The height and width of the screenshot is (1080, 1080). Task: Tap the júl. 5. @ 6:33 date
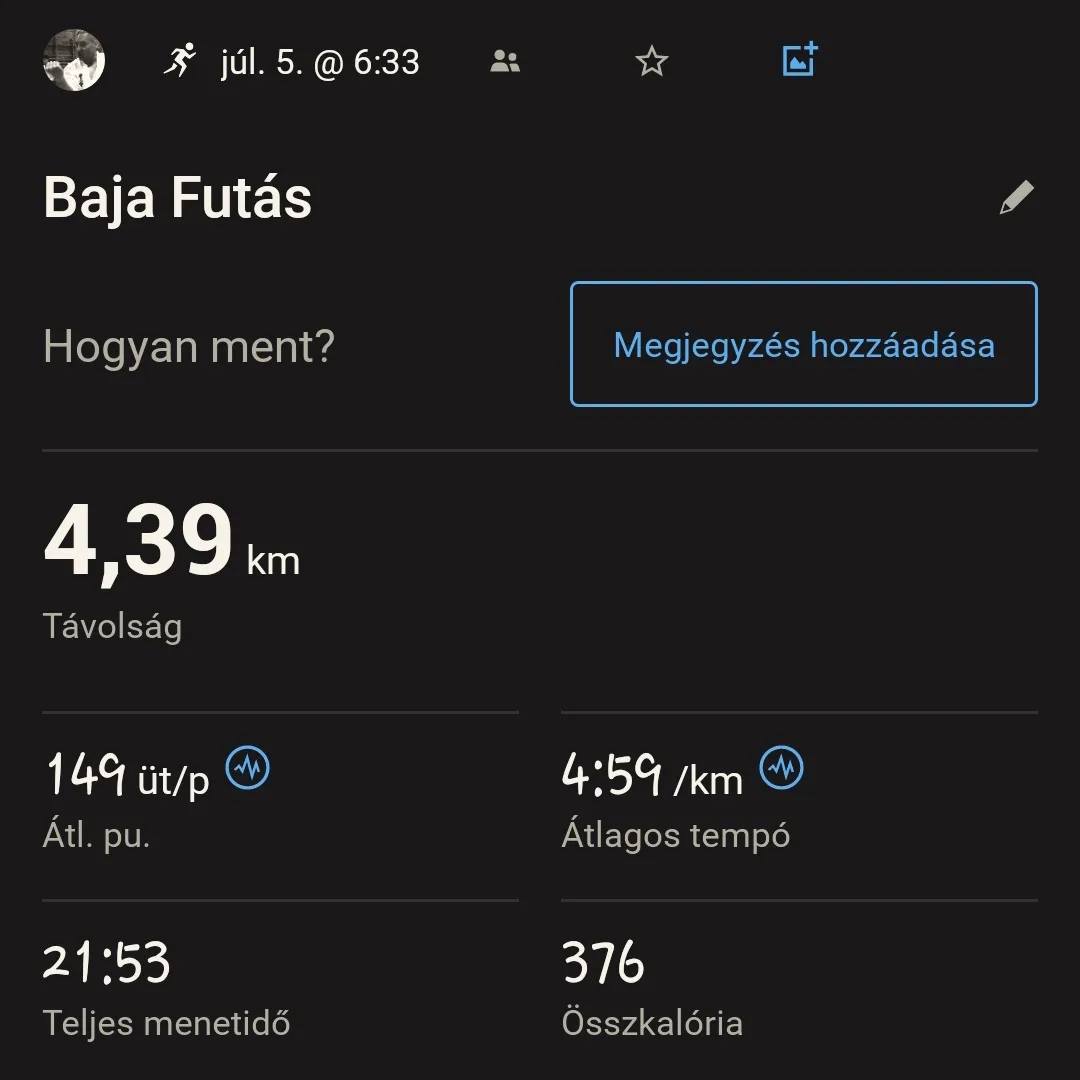click(320, 62)
